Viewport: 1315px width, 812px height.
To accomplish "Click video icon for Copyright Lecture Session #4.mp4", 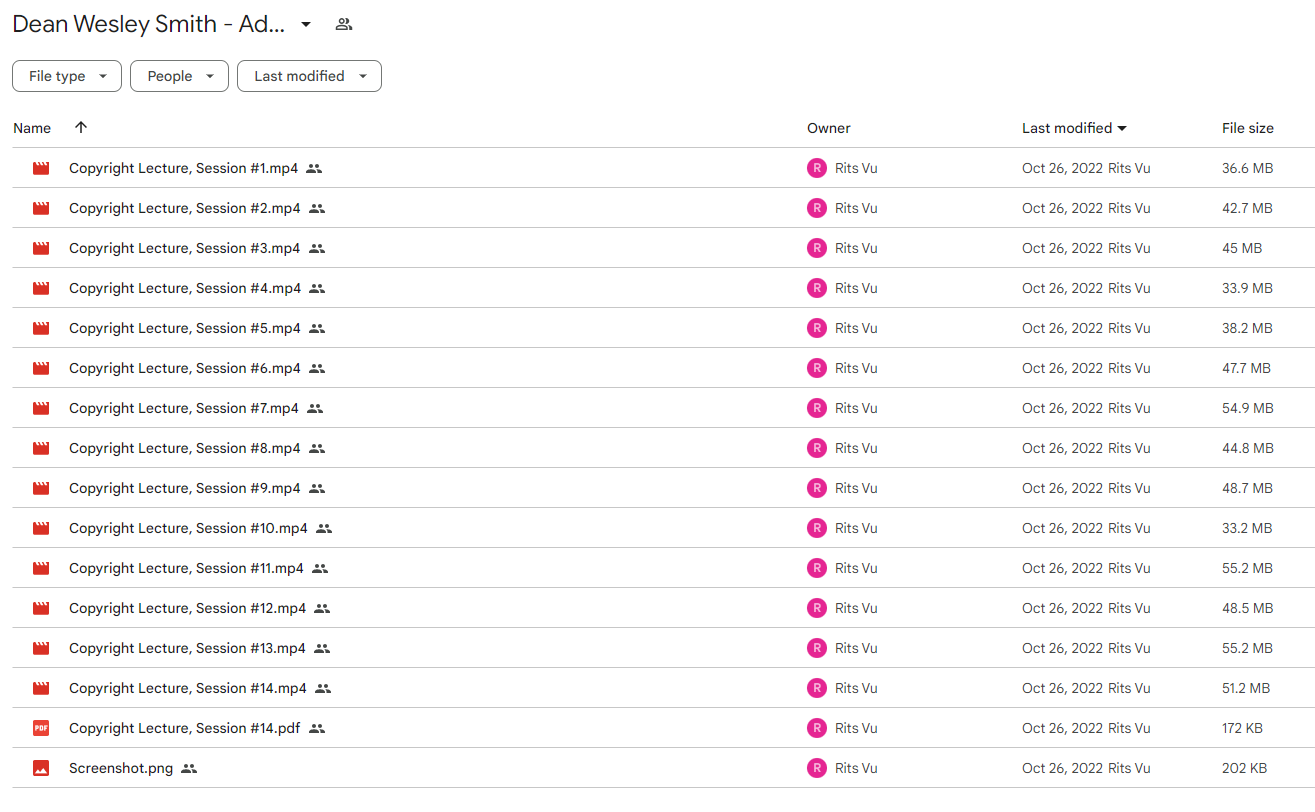I will (x=41, y=288).
